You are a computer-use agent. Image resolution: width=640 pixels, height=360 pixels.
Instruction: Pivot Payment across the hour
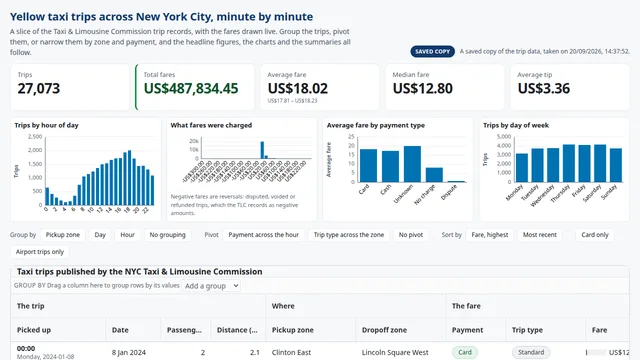click(x=264, y=235)
